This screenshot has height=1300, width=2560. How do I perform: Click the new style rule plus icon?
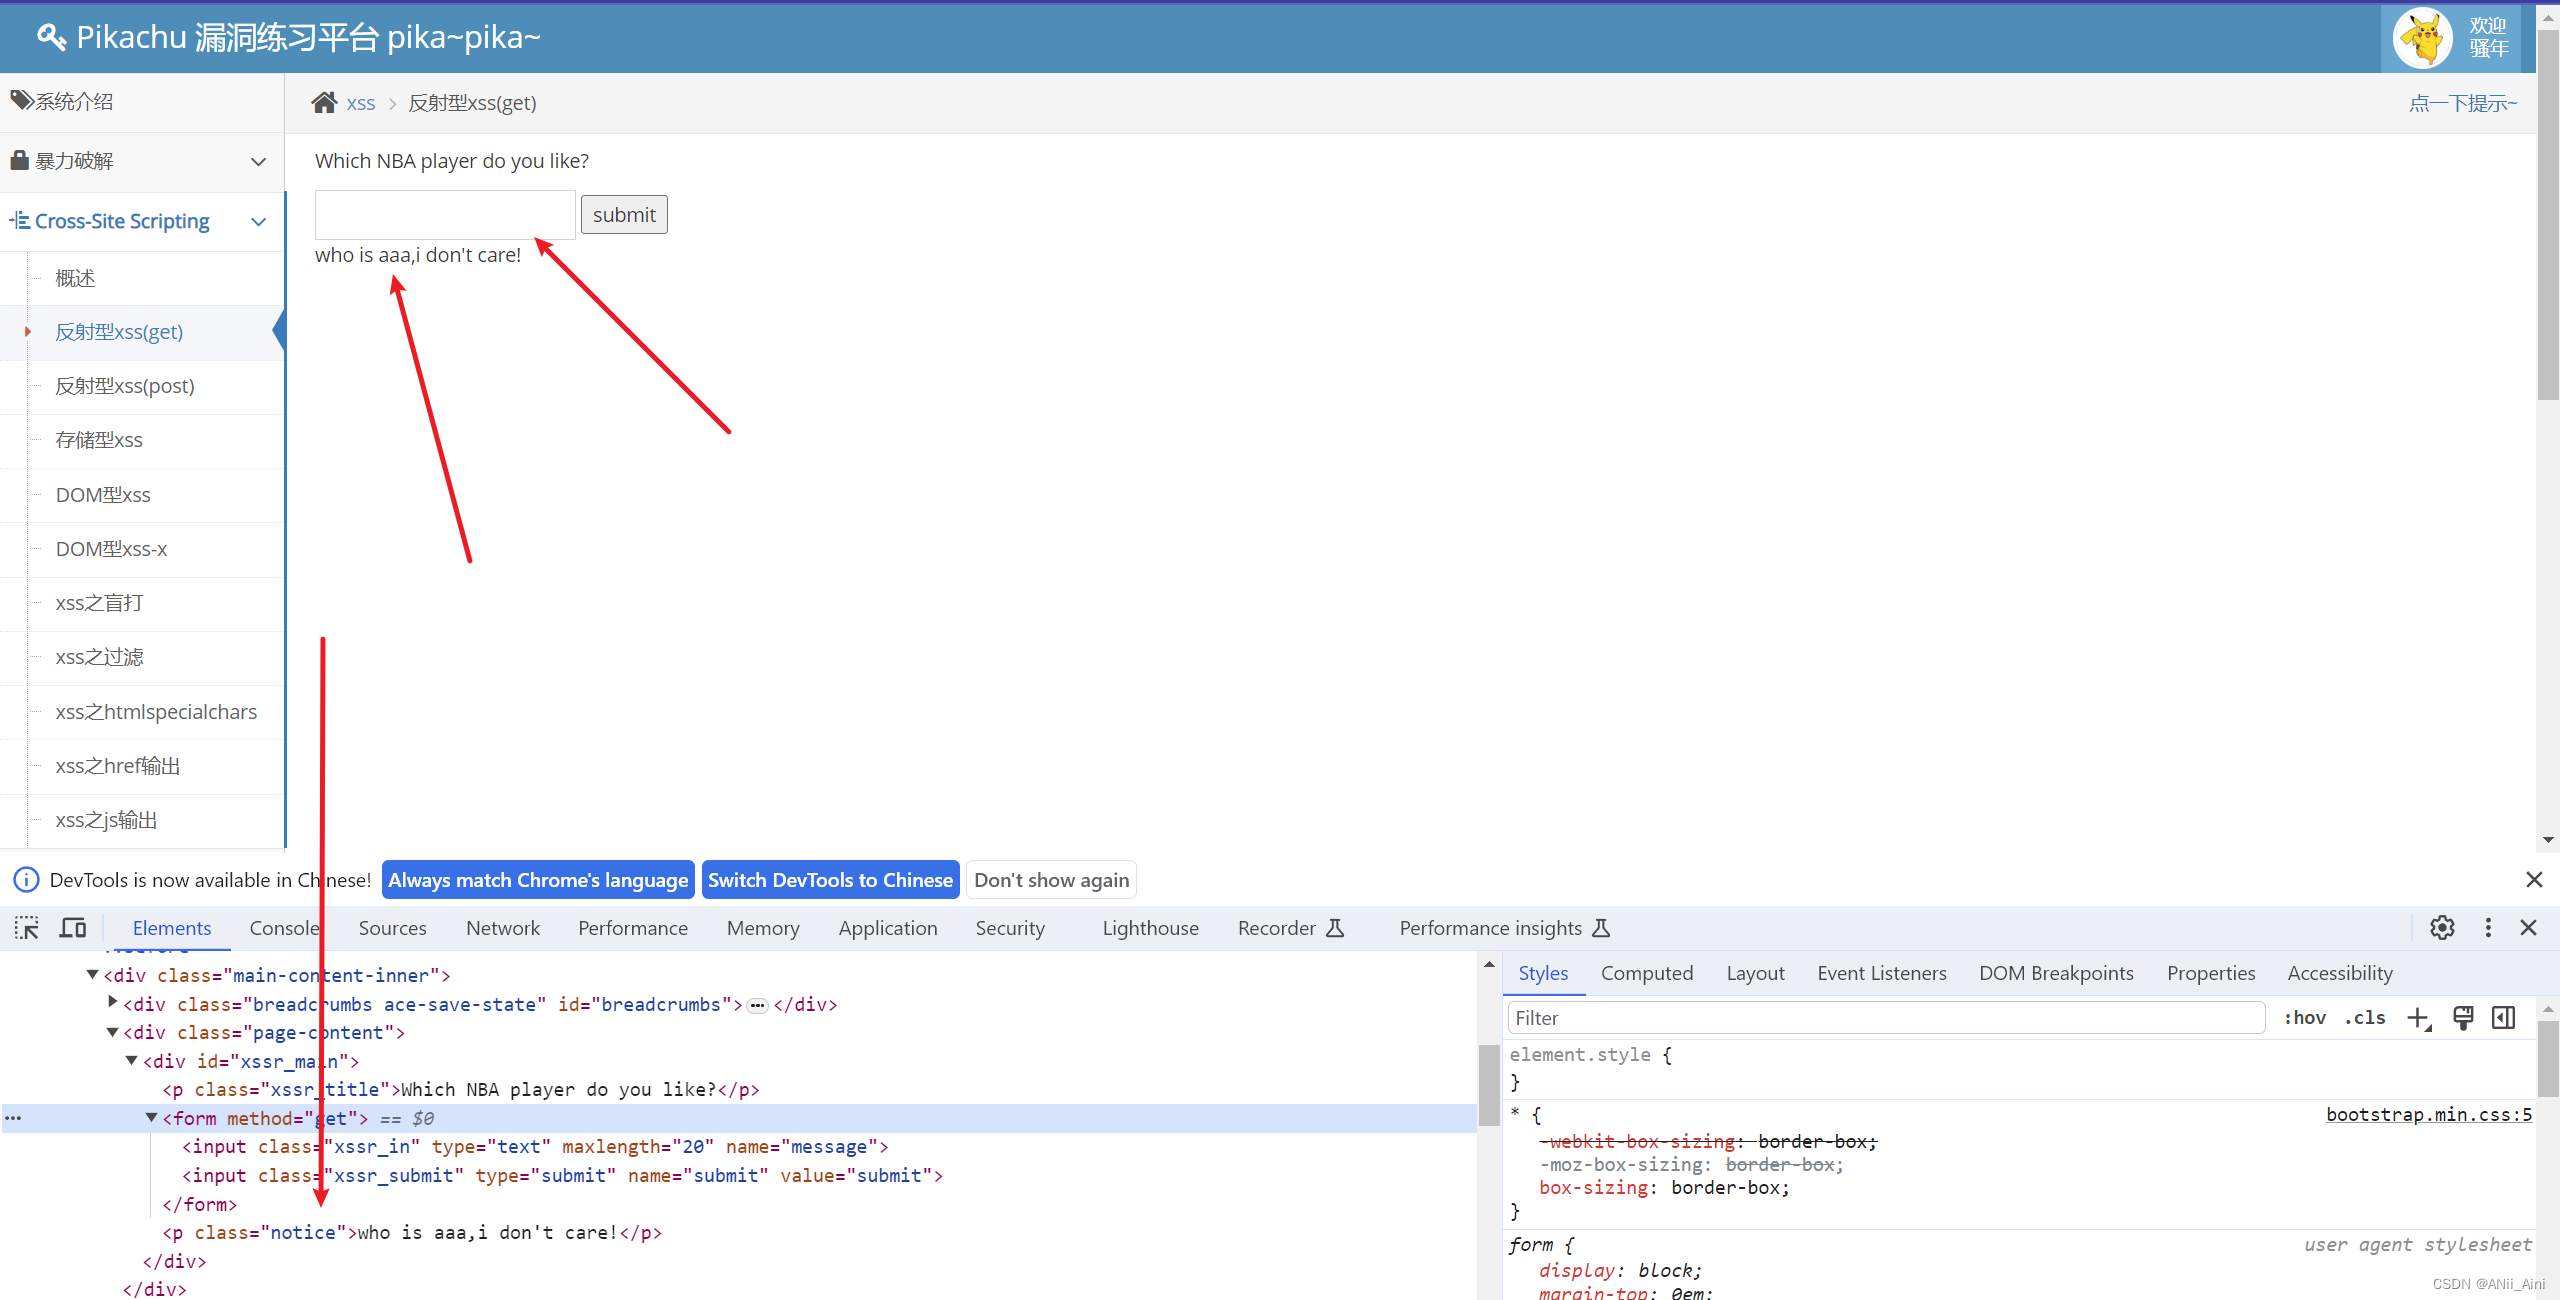[2418, 1018]
